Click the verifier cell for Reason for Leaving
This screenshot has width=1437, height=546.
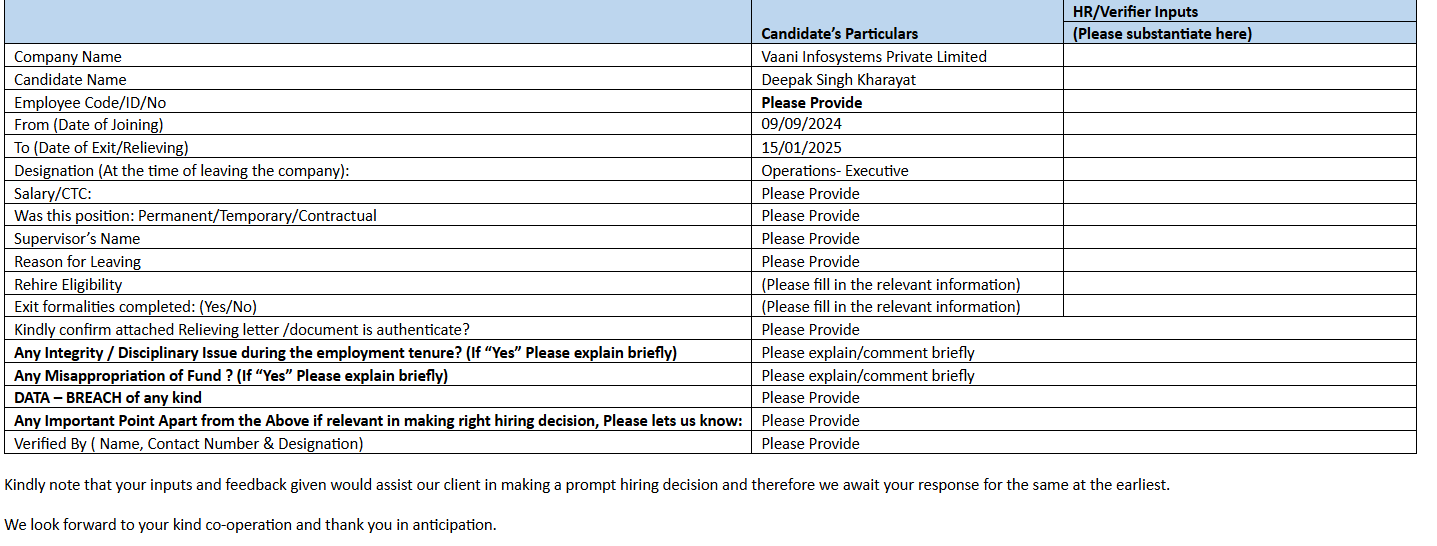pos(1239,261)
